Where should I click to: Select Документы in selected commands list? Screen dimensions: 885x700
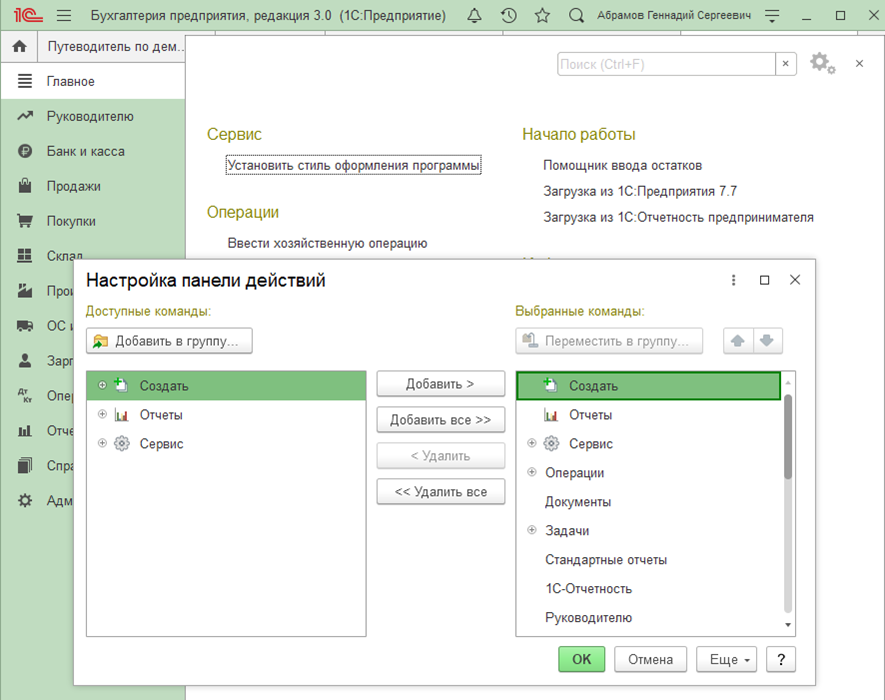pyautogui.click(x=648, y=502)
